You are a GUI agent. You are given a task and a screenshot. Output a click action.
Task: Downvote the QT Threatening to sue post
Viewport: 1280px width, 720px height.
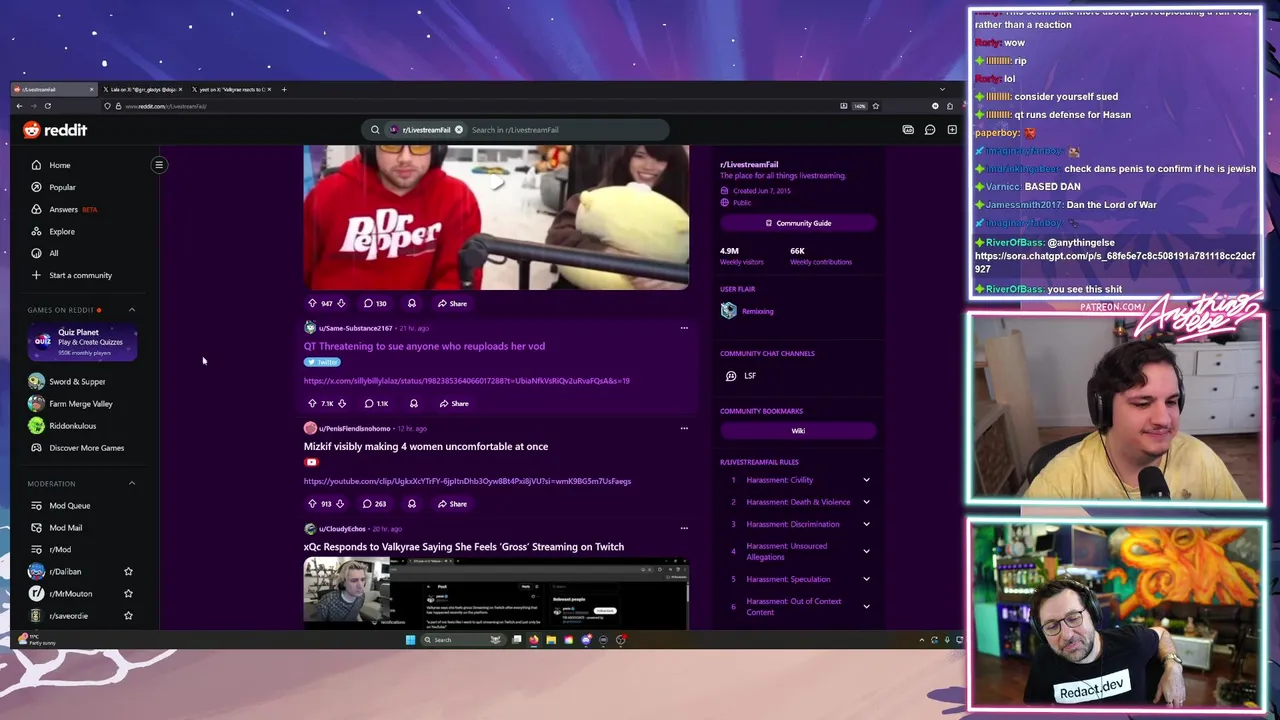[342, 403]
